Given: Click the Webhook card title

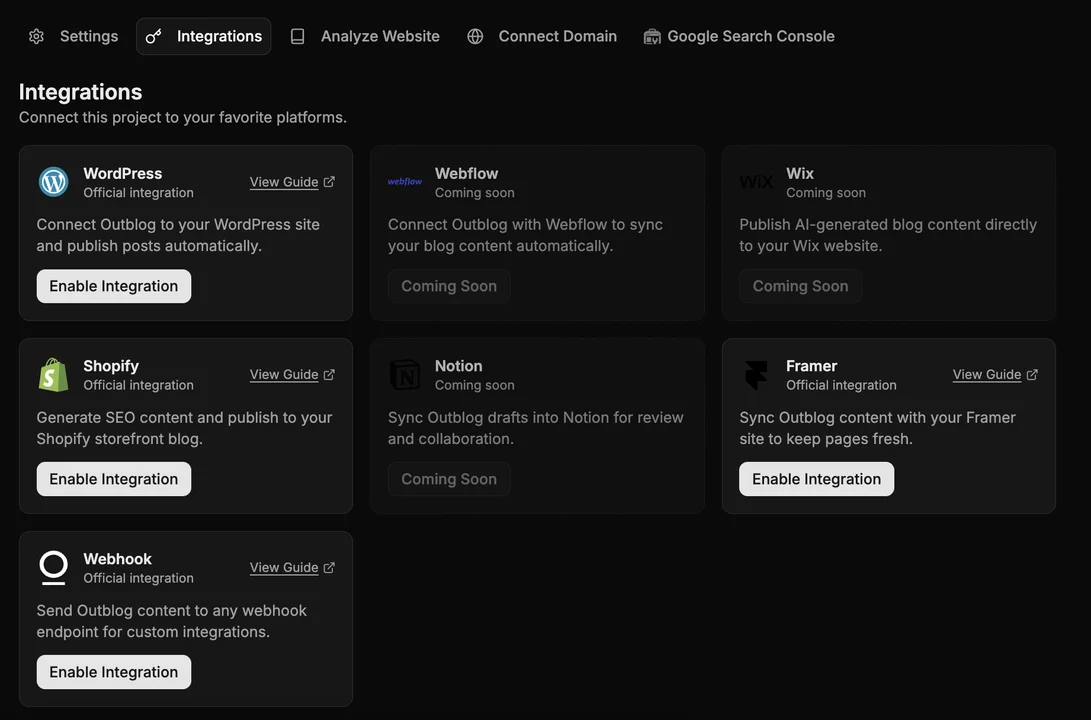Looking at the screenshot, I should pos(117,559).
